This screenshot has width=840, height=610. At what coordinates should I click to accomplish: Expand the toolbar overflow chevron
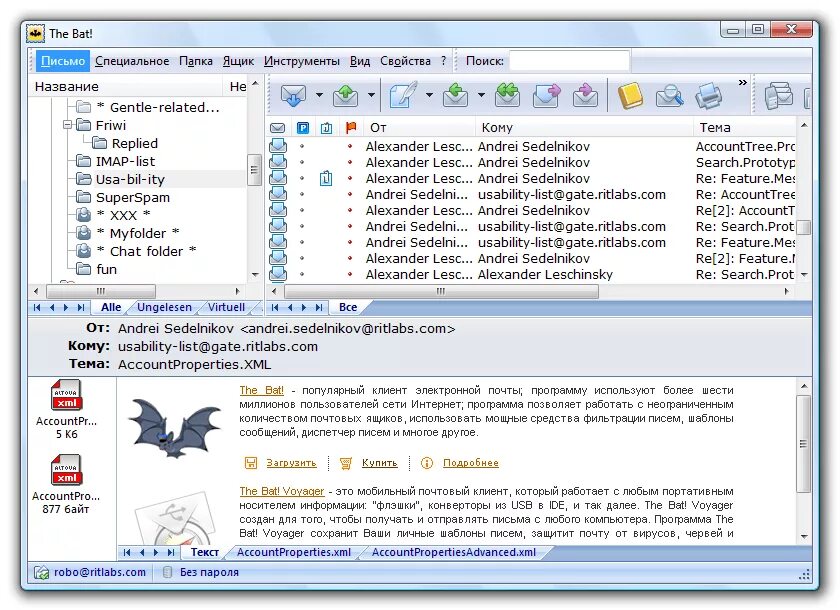(742, 84)
